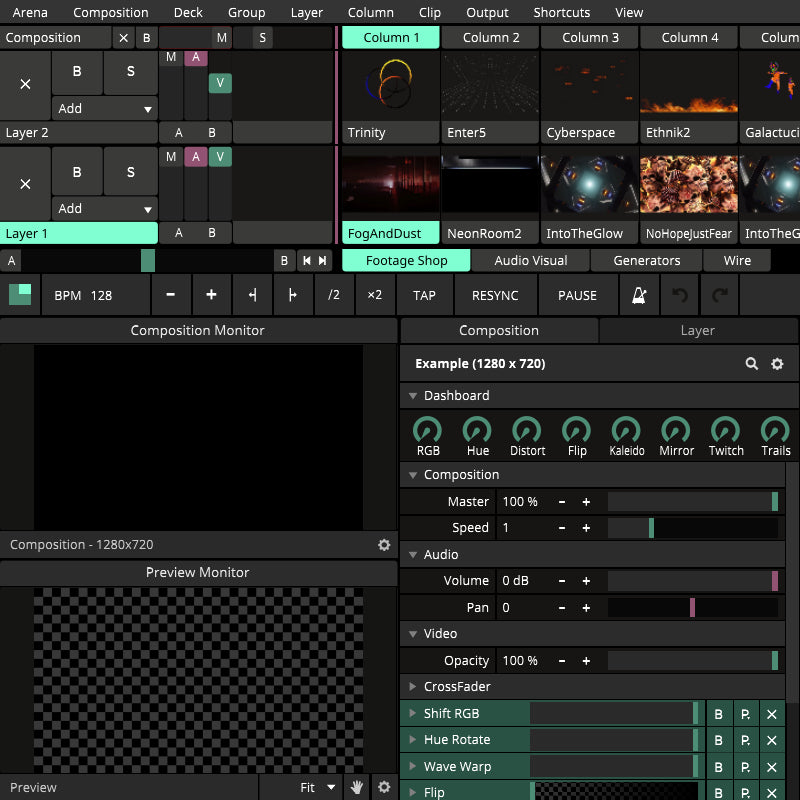Clear Layer 2 with the X button
This screenshot has width=800, height=800.
(25, 85)
